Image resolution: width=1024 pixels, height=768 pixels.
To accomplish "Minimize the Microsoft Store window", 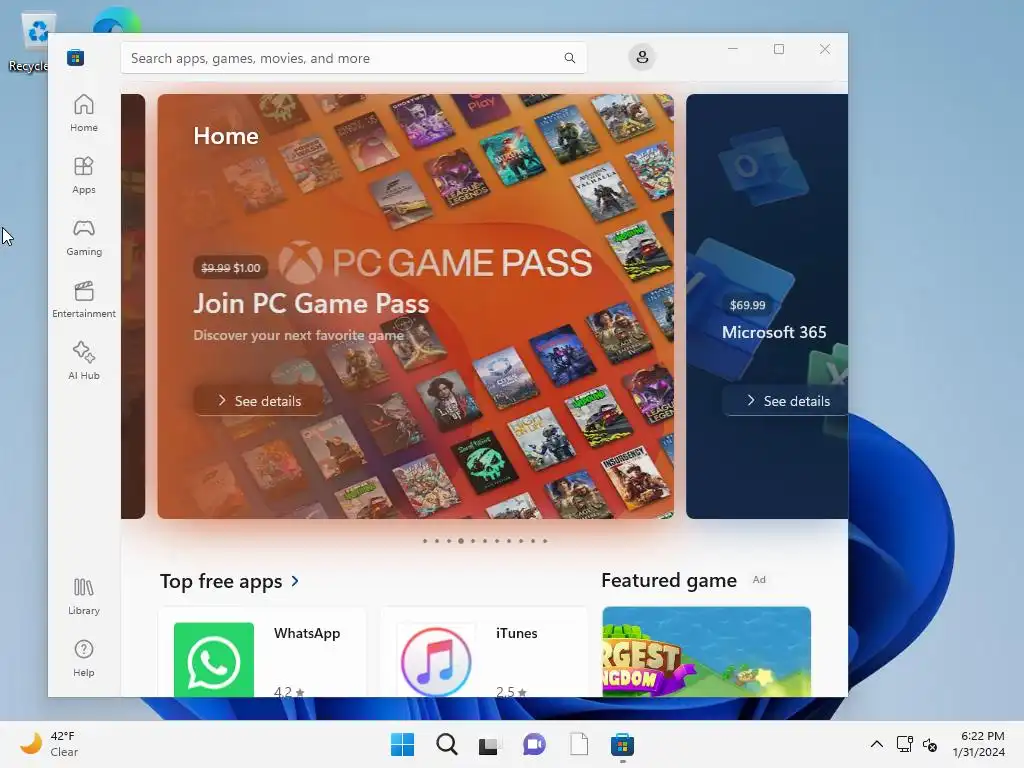I will [x=733, y=49].
